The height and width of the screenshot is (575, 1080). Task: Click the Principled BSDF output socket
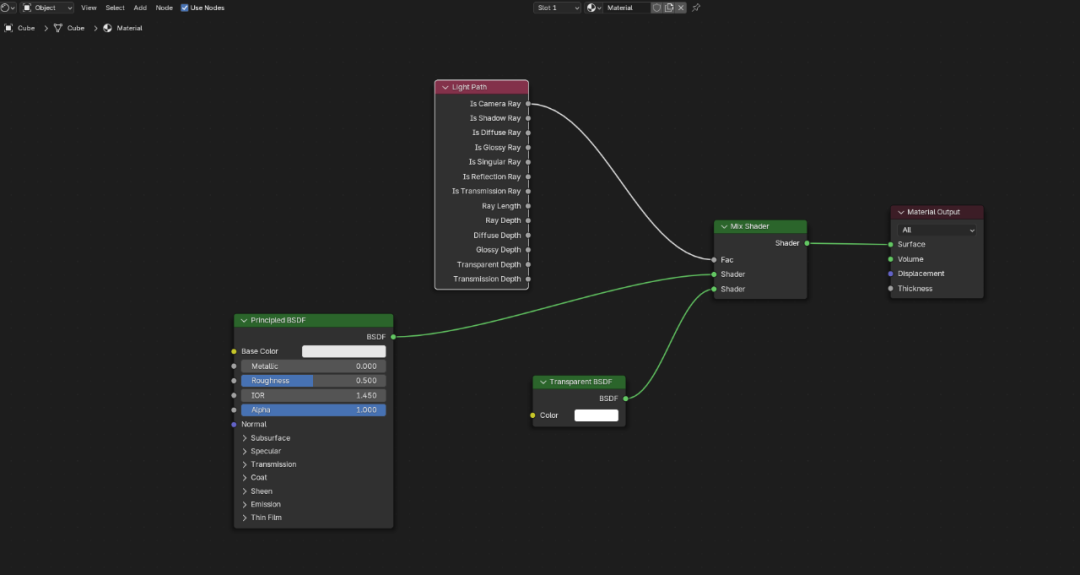[x=393, y=337]
